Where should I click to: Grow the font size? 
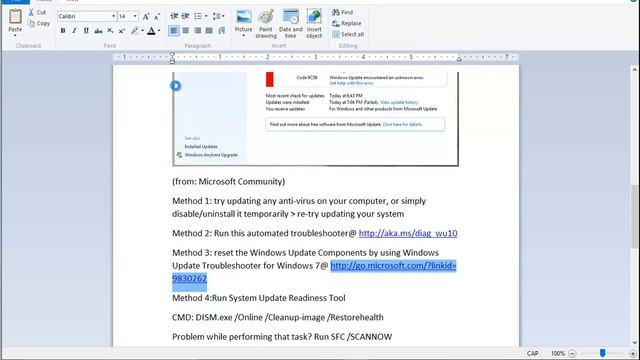point(146,16)
